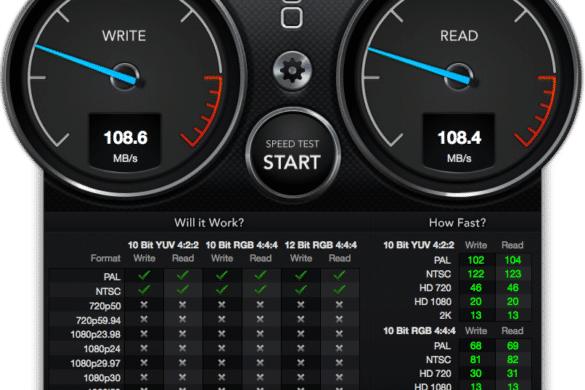This screenshot has height=390, width=585.
Task: Click the value 123 in How Fast
Action: coord(513,274)
